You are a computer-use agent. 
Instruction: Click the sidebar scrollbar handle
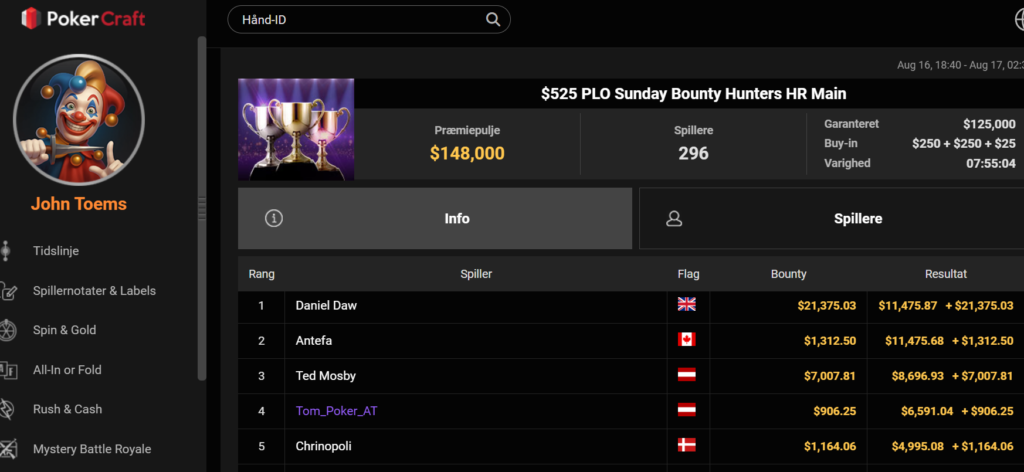pyautogui.click(x=202, y=208)
